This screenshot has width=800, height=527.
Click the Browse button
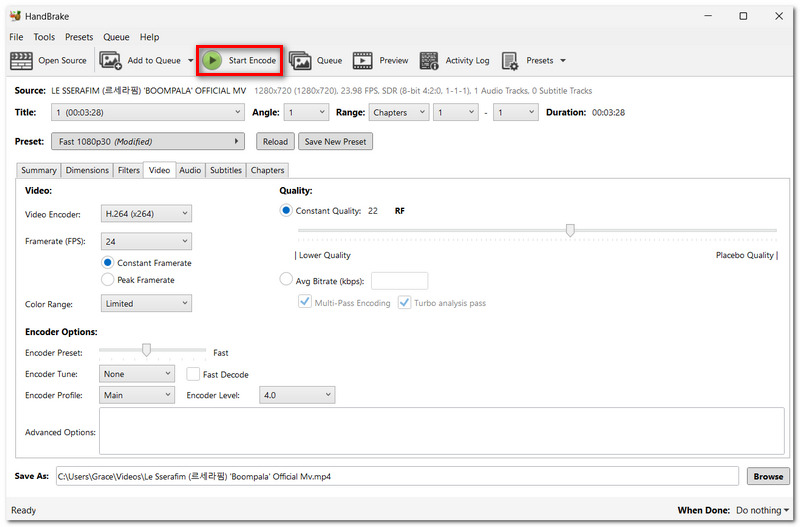coord(768,476)
